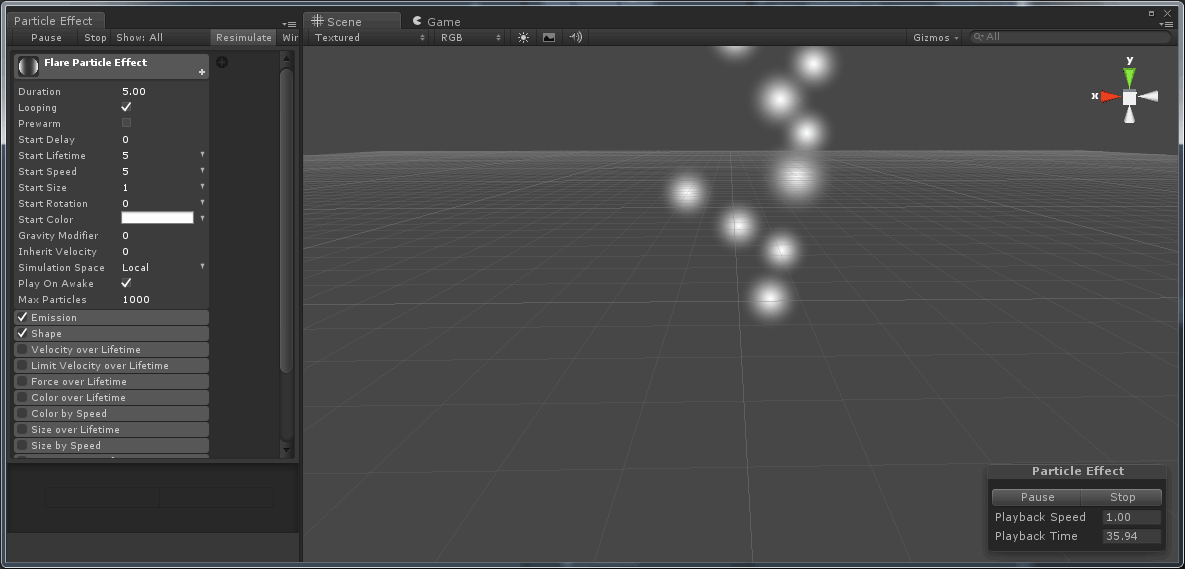This screenshot has width=1185, height=569.
Task: Switch to the Game tab
Action: (437, 21)
